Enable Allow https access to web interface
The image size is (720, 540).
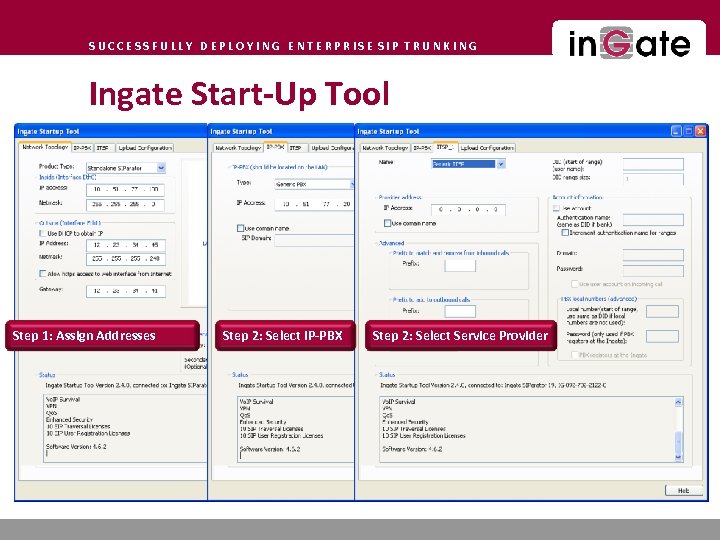[x=42, y=274]
